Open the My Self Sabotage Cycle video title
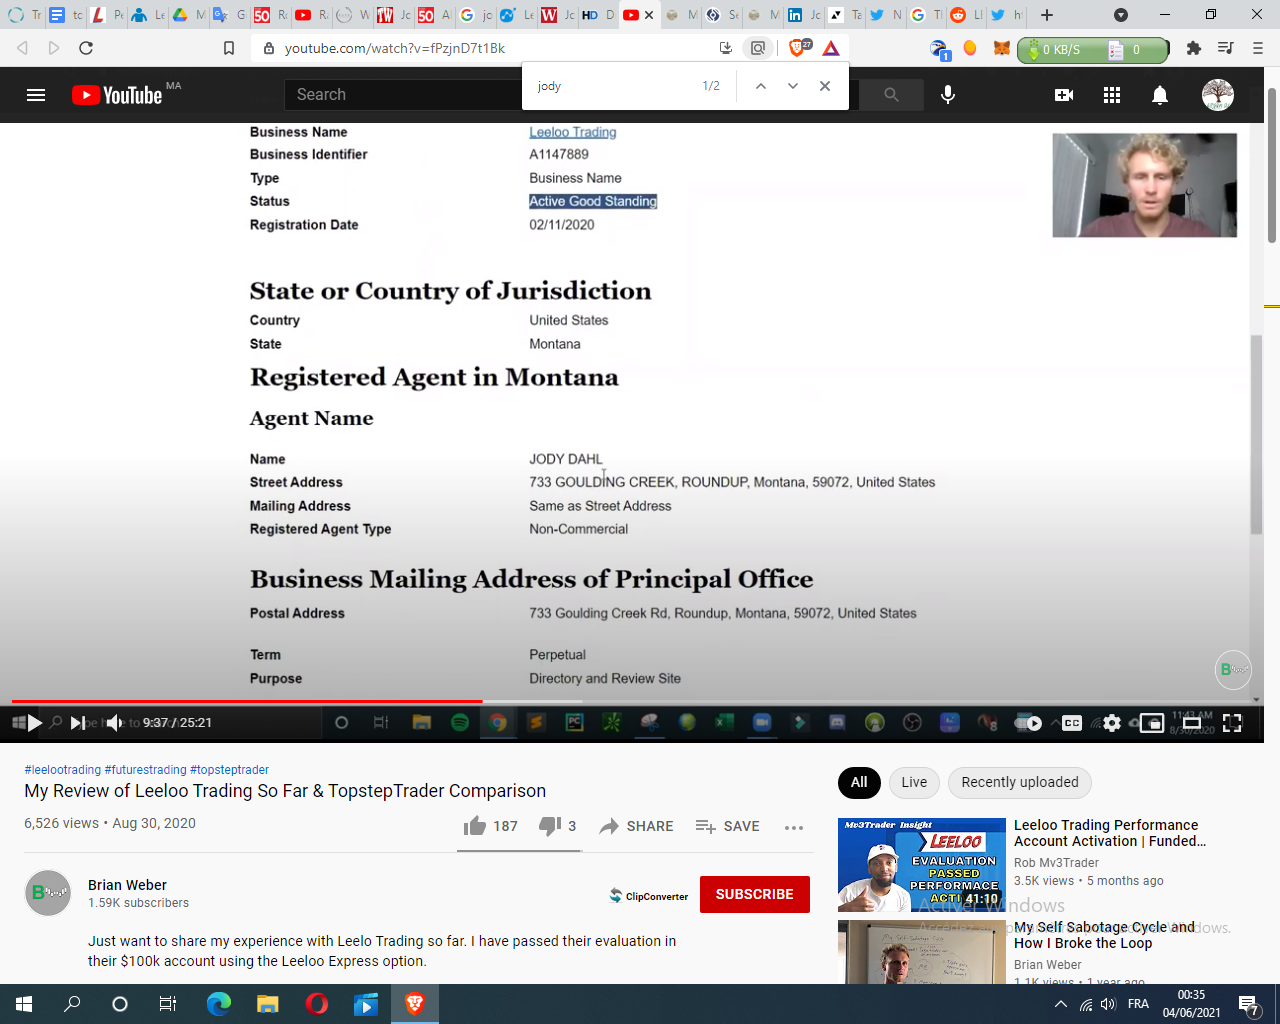 tap(1104, 935)
